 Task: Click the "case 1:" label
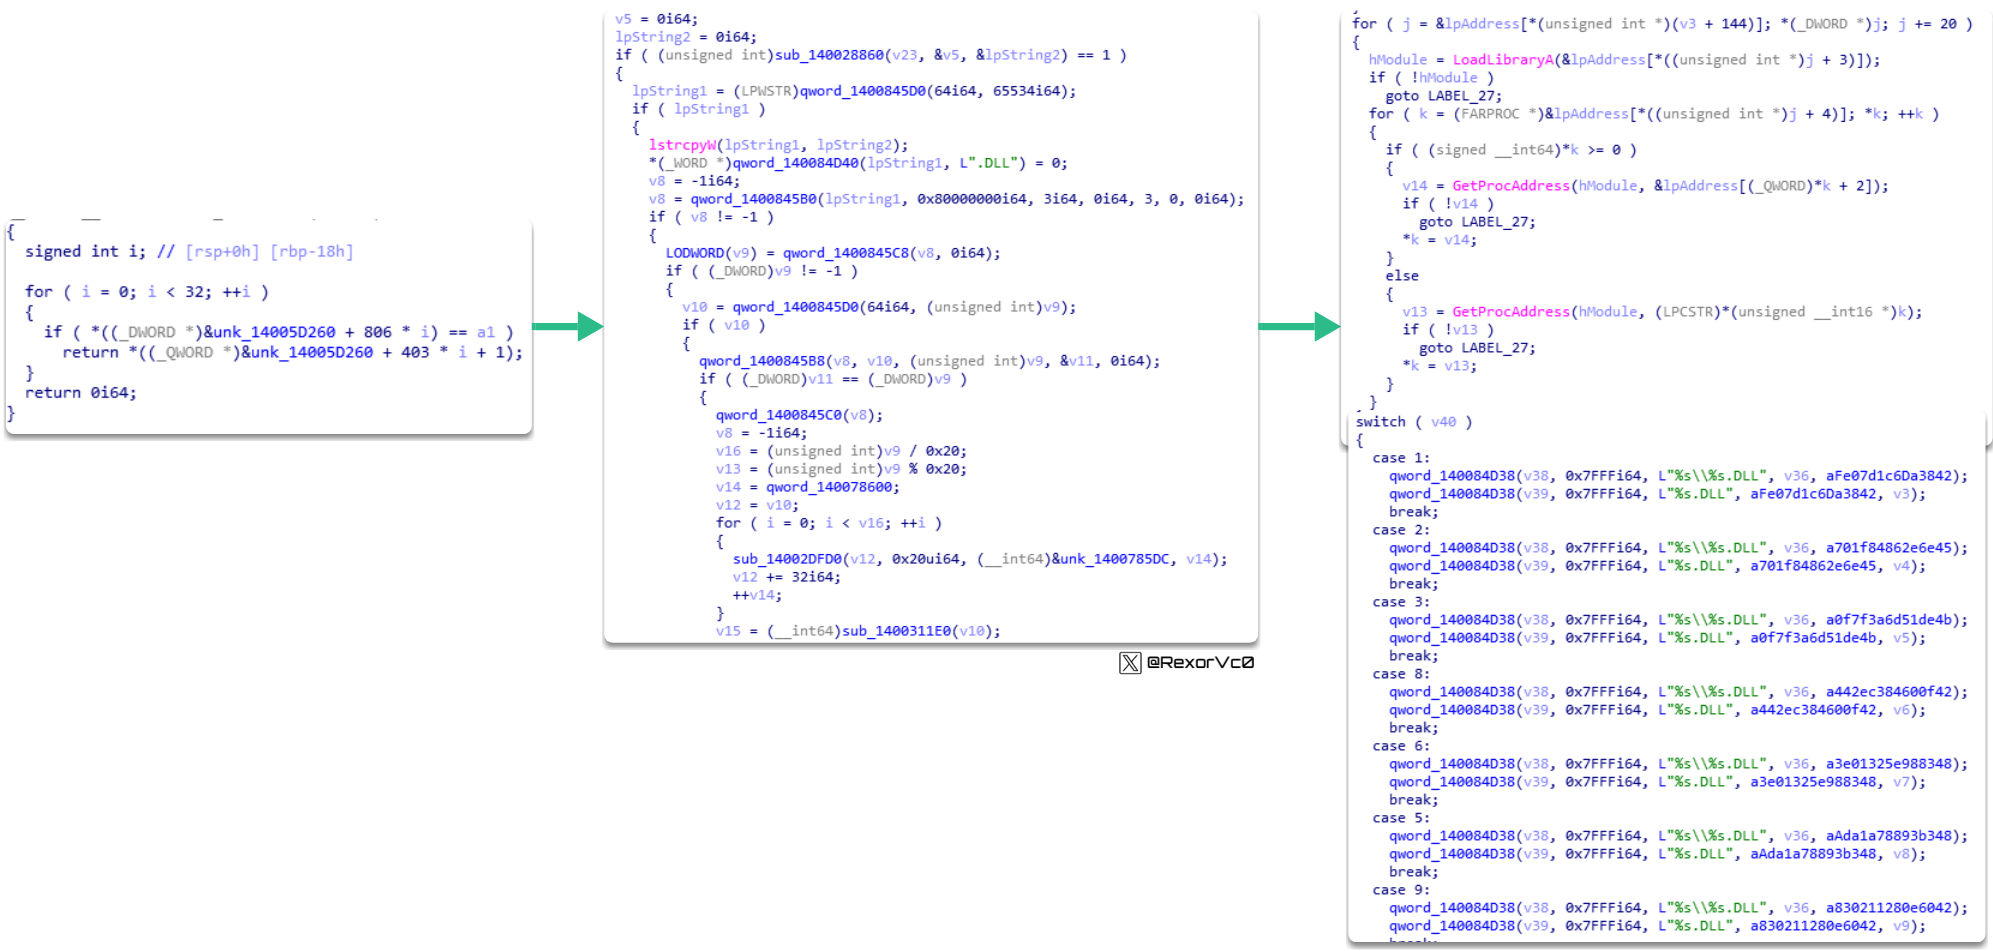1401,458
